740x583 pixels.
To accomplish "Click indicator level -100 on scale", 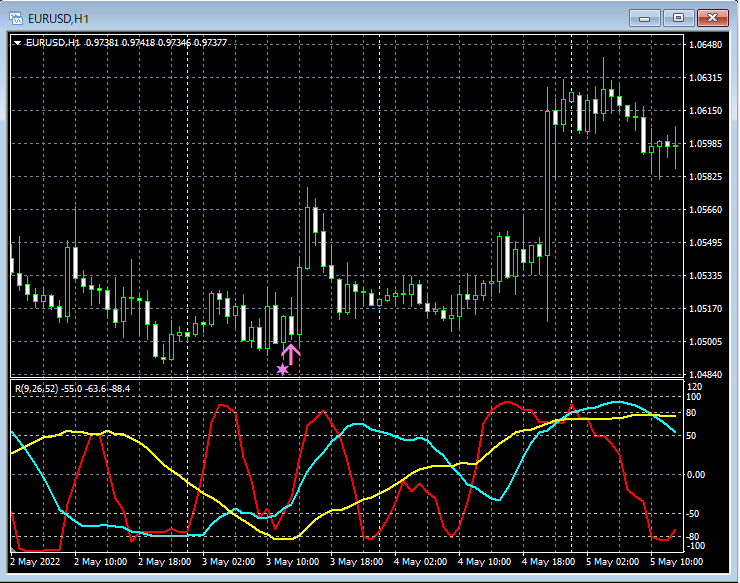I will coord(695,546).
